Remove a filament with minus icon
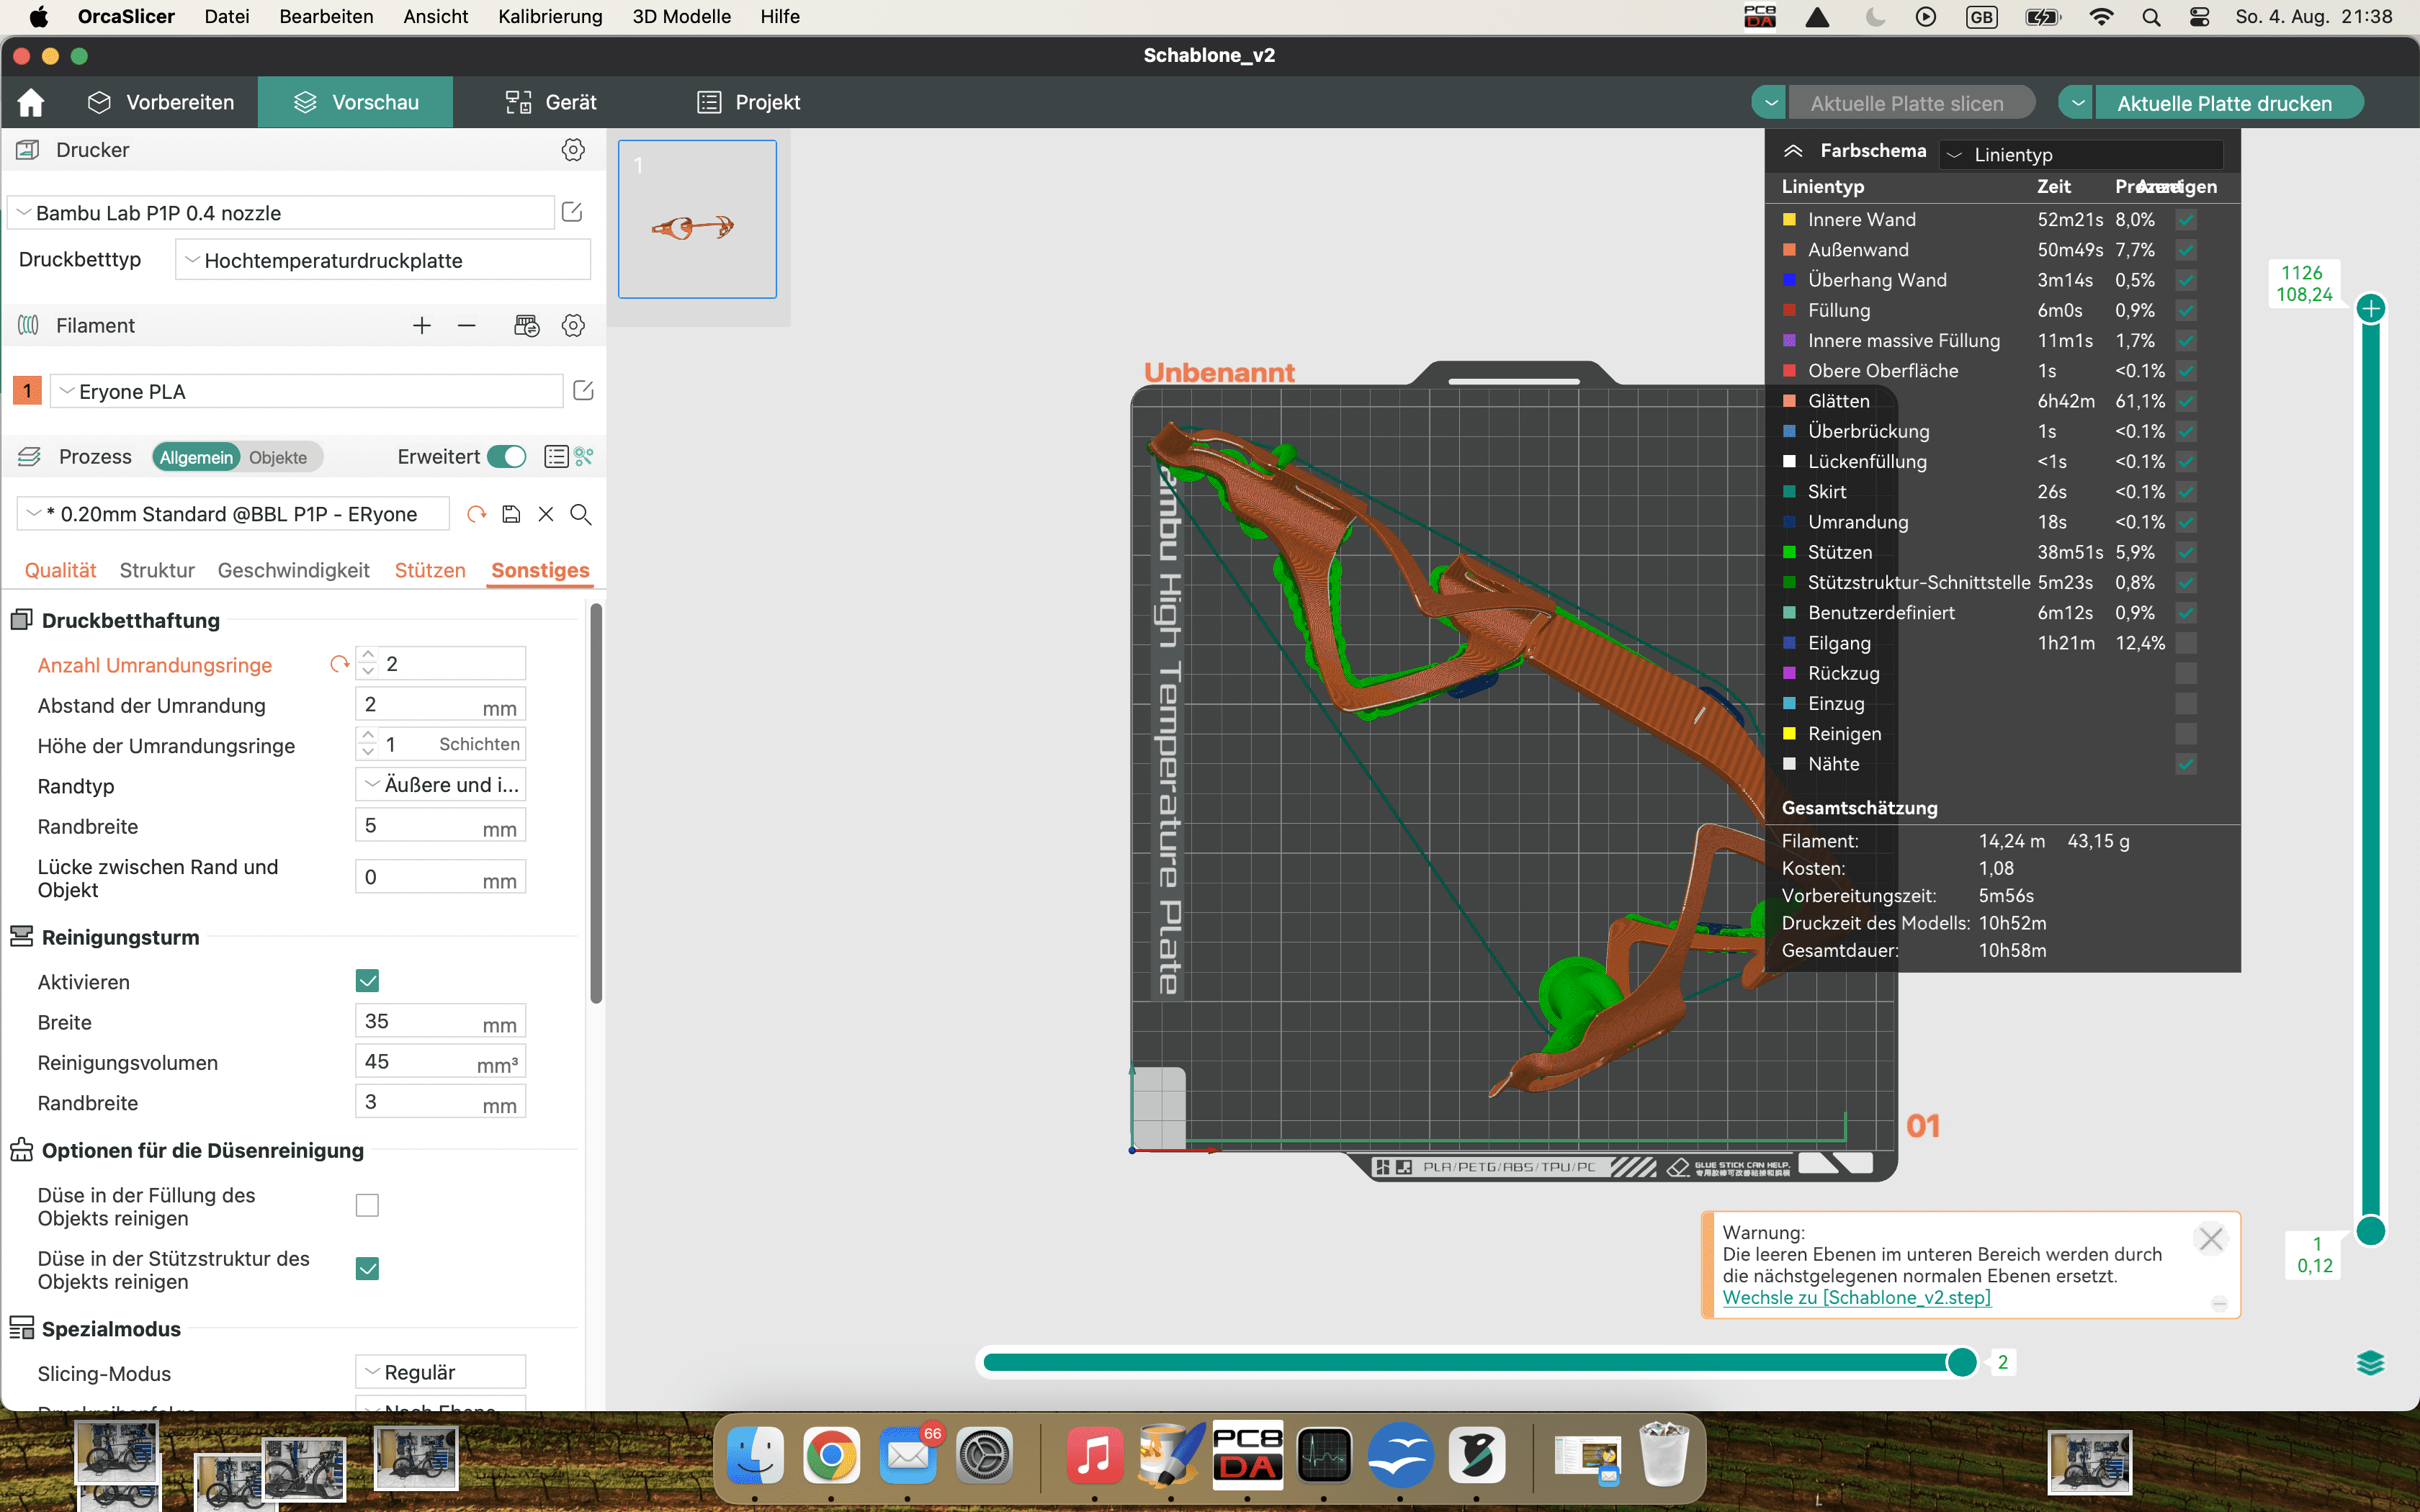Screen dimensions: 2420x1512 pyautogui.click(x=466, y=325)
